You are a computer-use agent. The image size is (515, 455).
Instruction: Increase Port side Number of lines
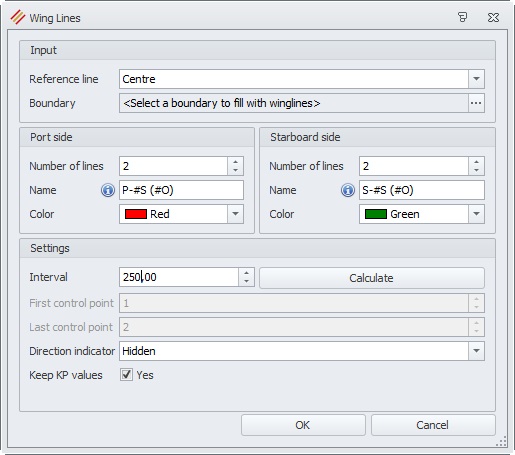[236, 162]
